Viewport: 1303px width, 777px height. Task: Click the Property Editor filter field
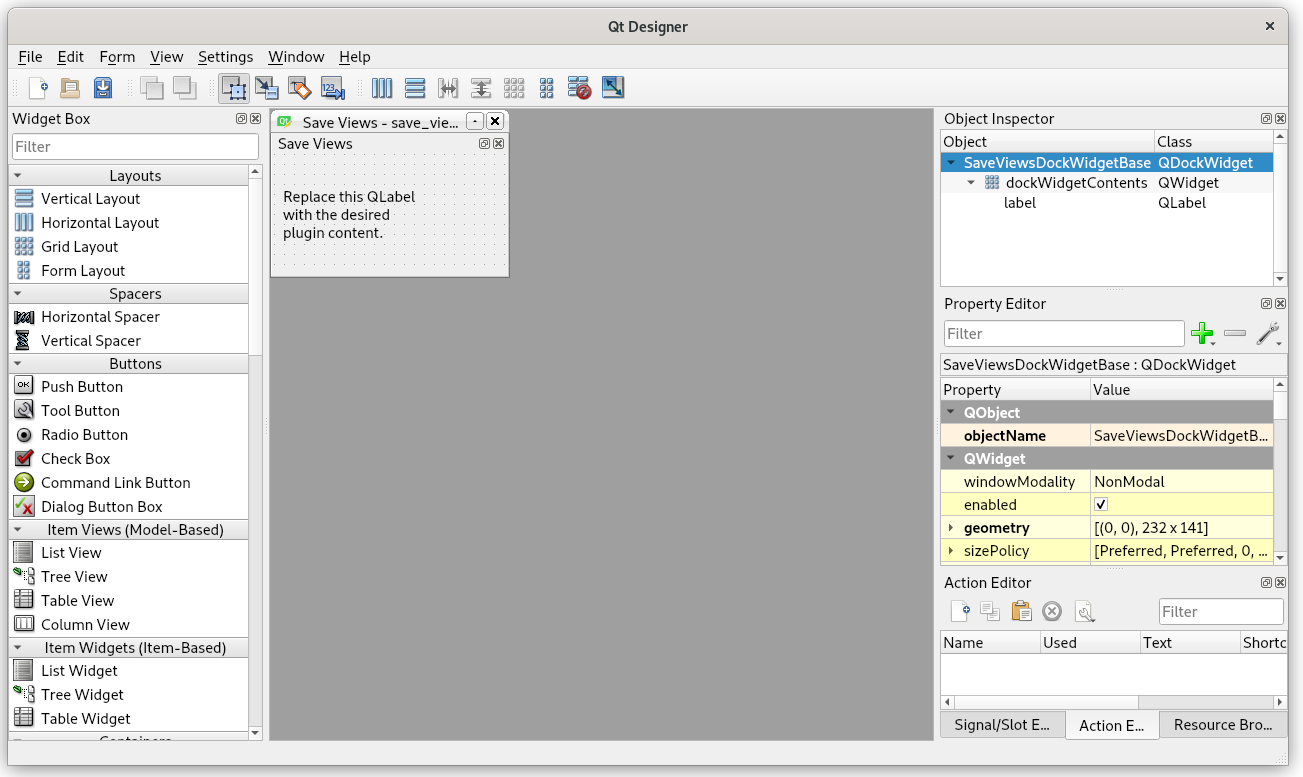click(1064, 334)
